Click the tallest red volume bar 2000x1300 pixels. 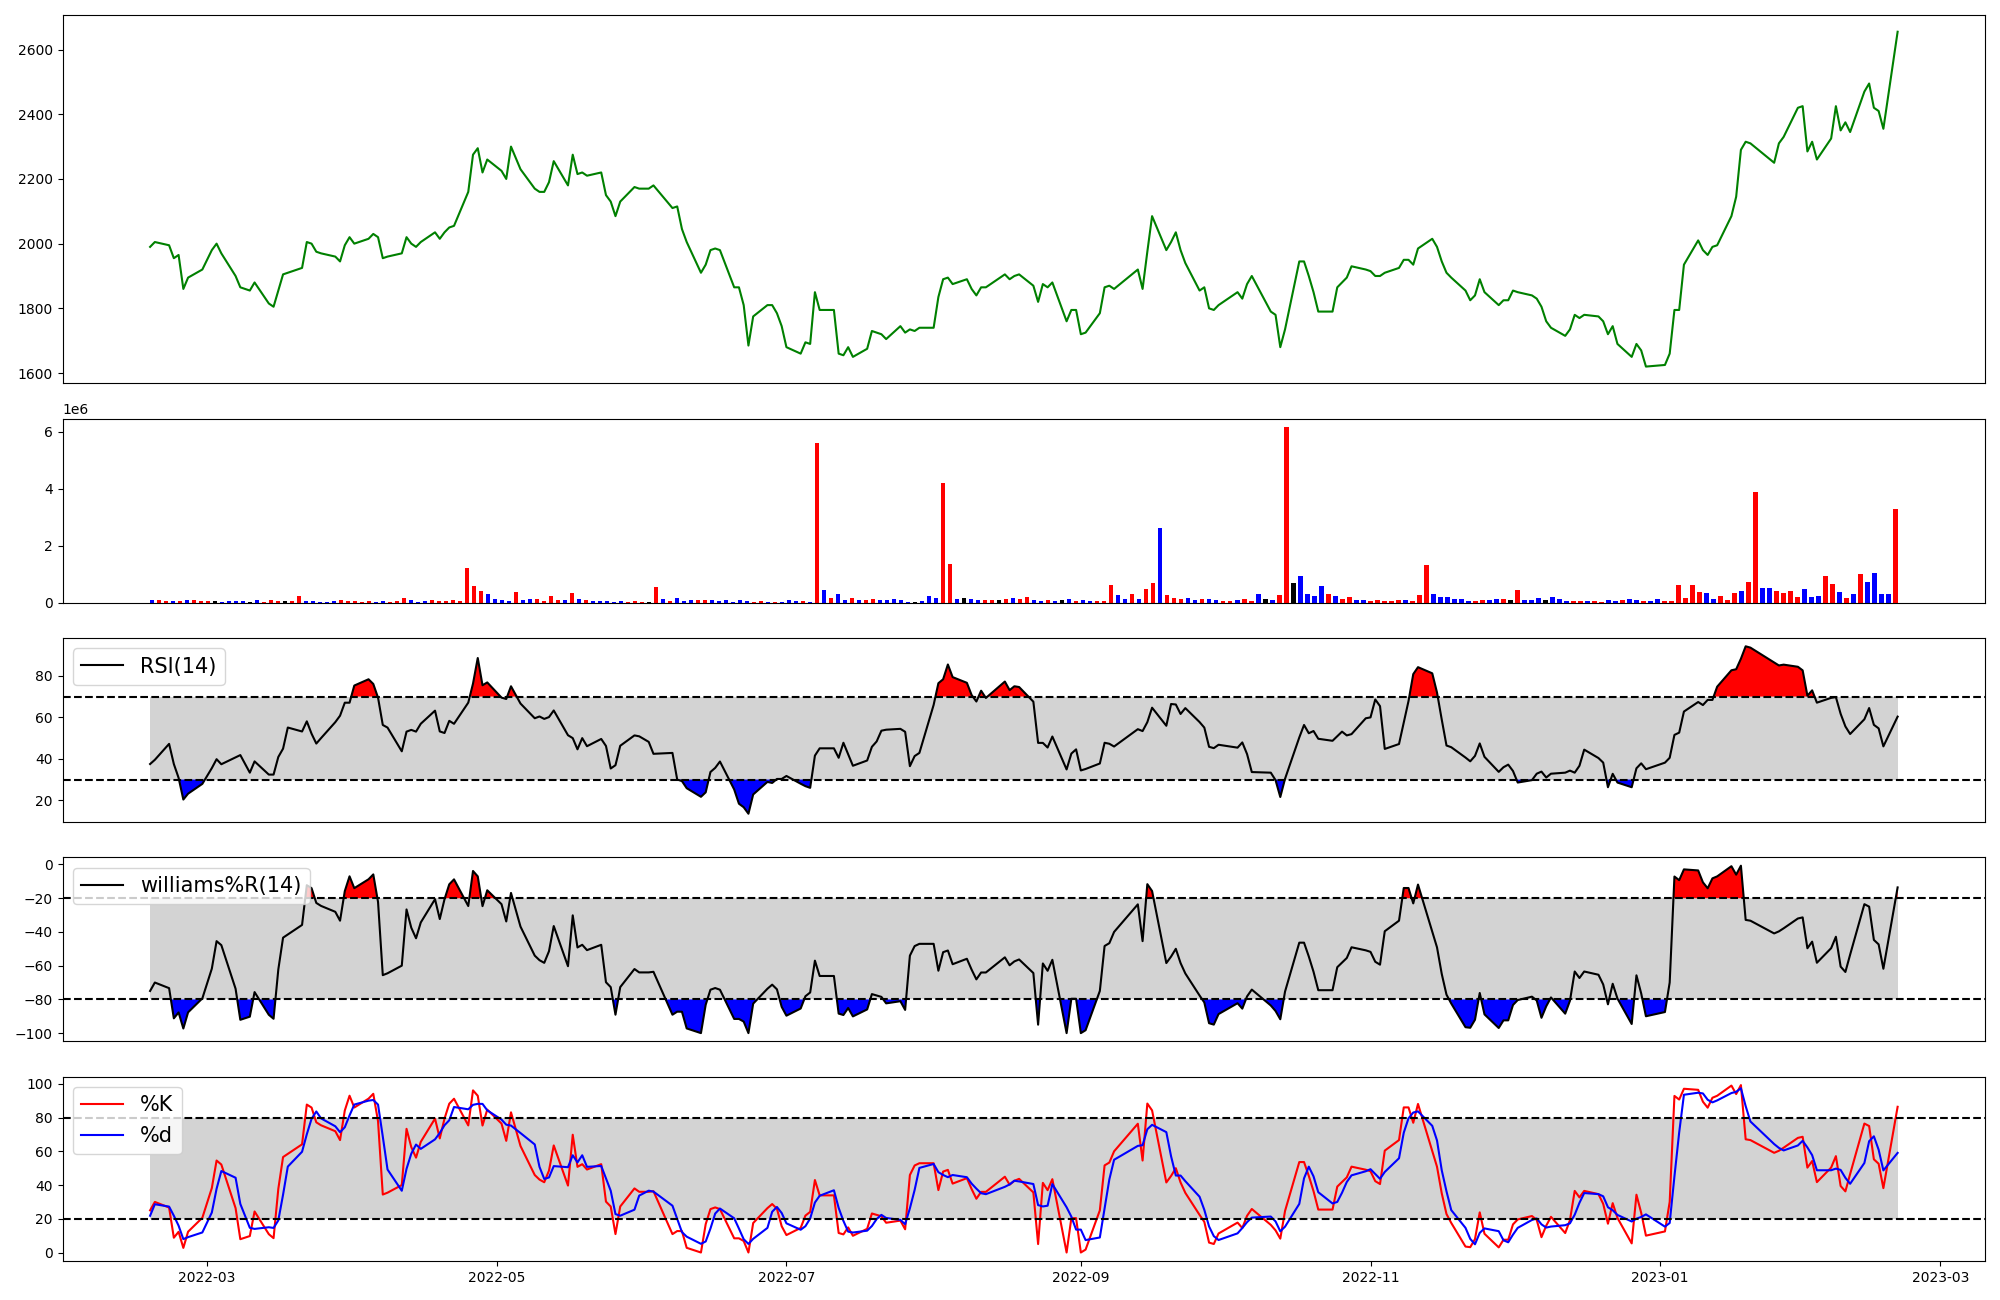point(1286,515)
